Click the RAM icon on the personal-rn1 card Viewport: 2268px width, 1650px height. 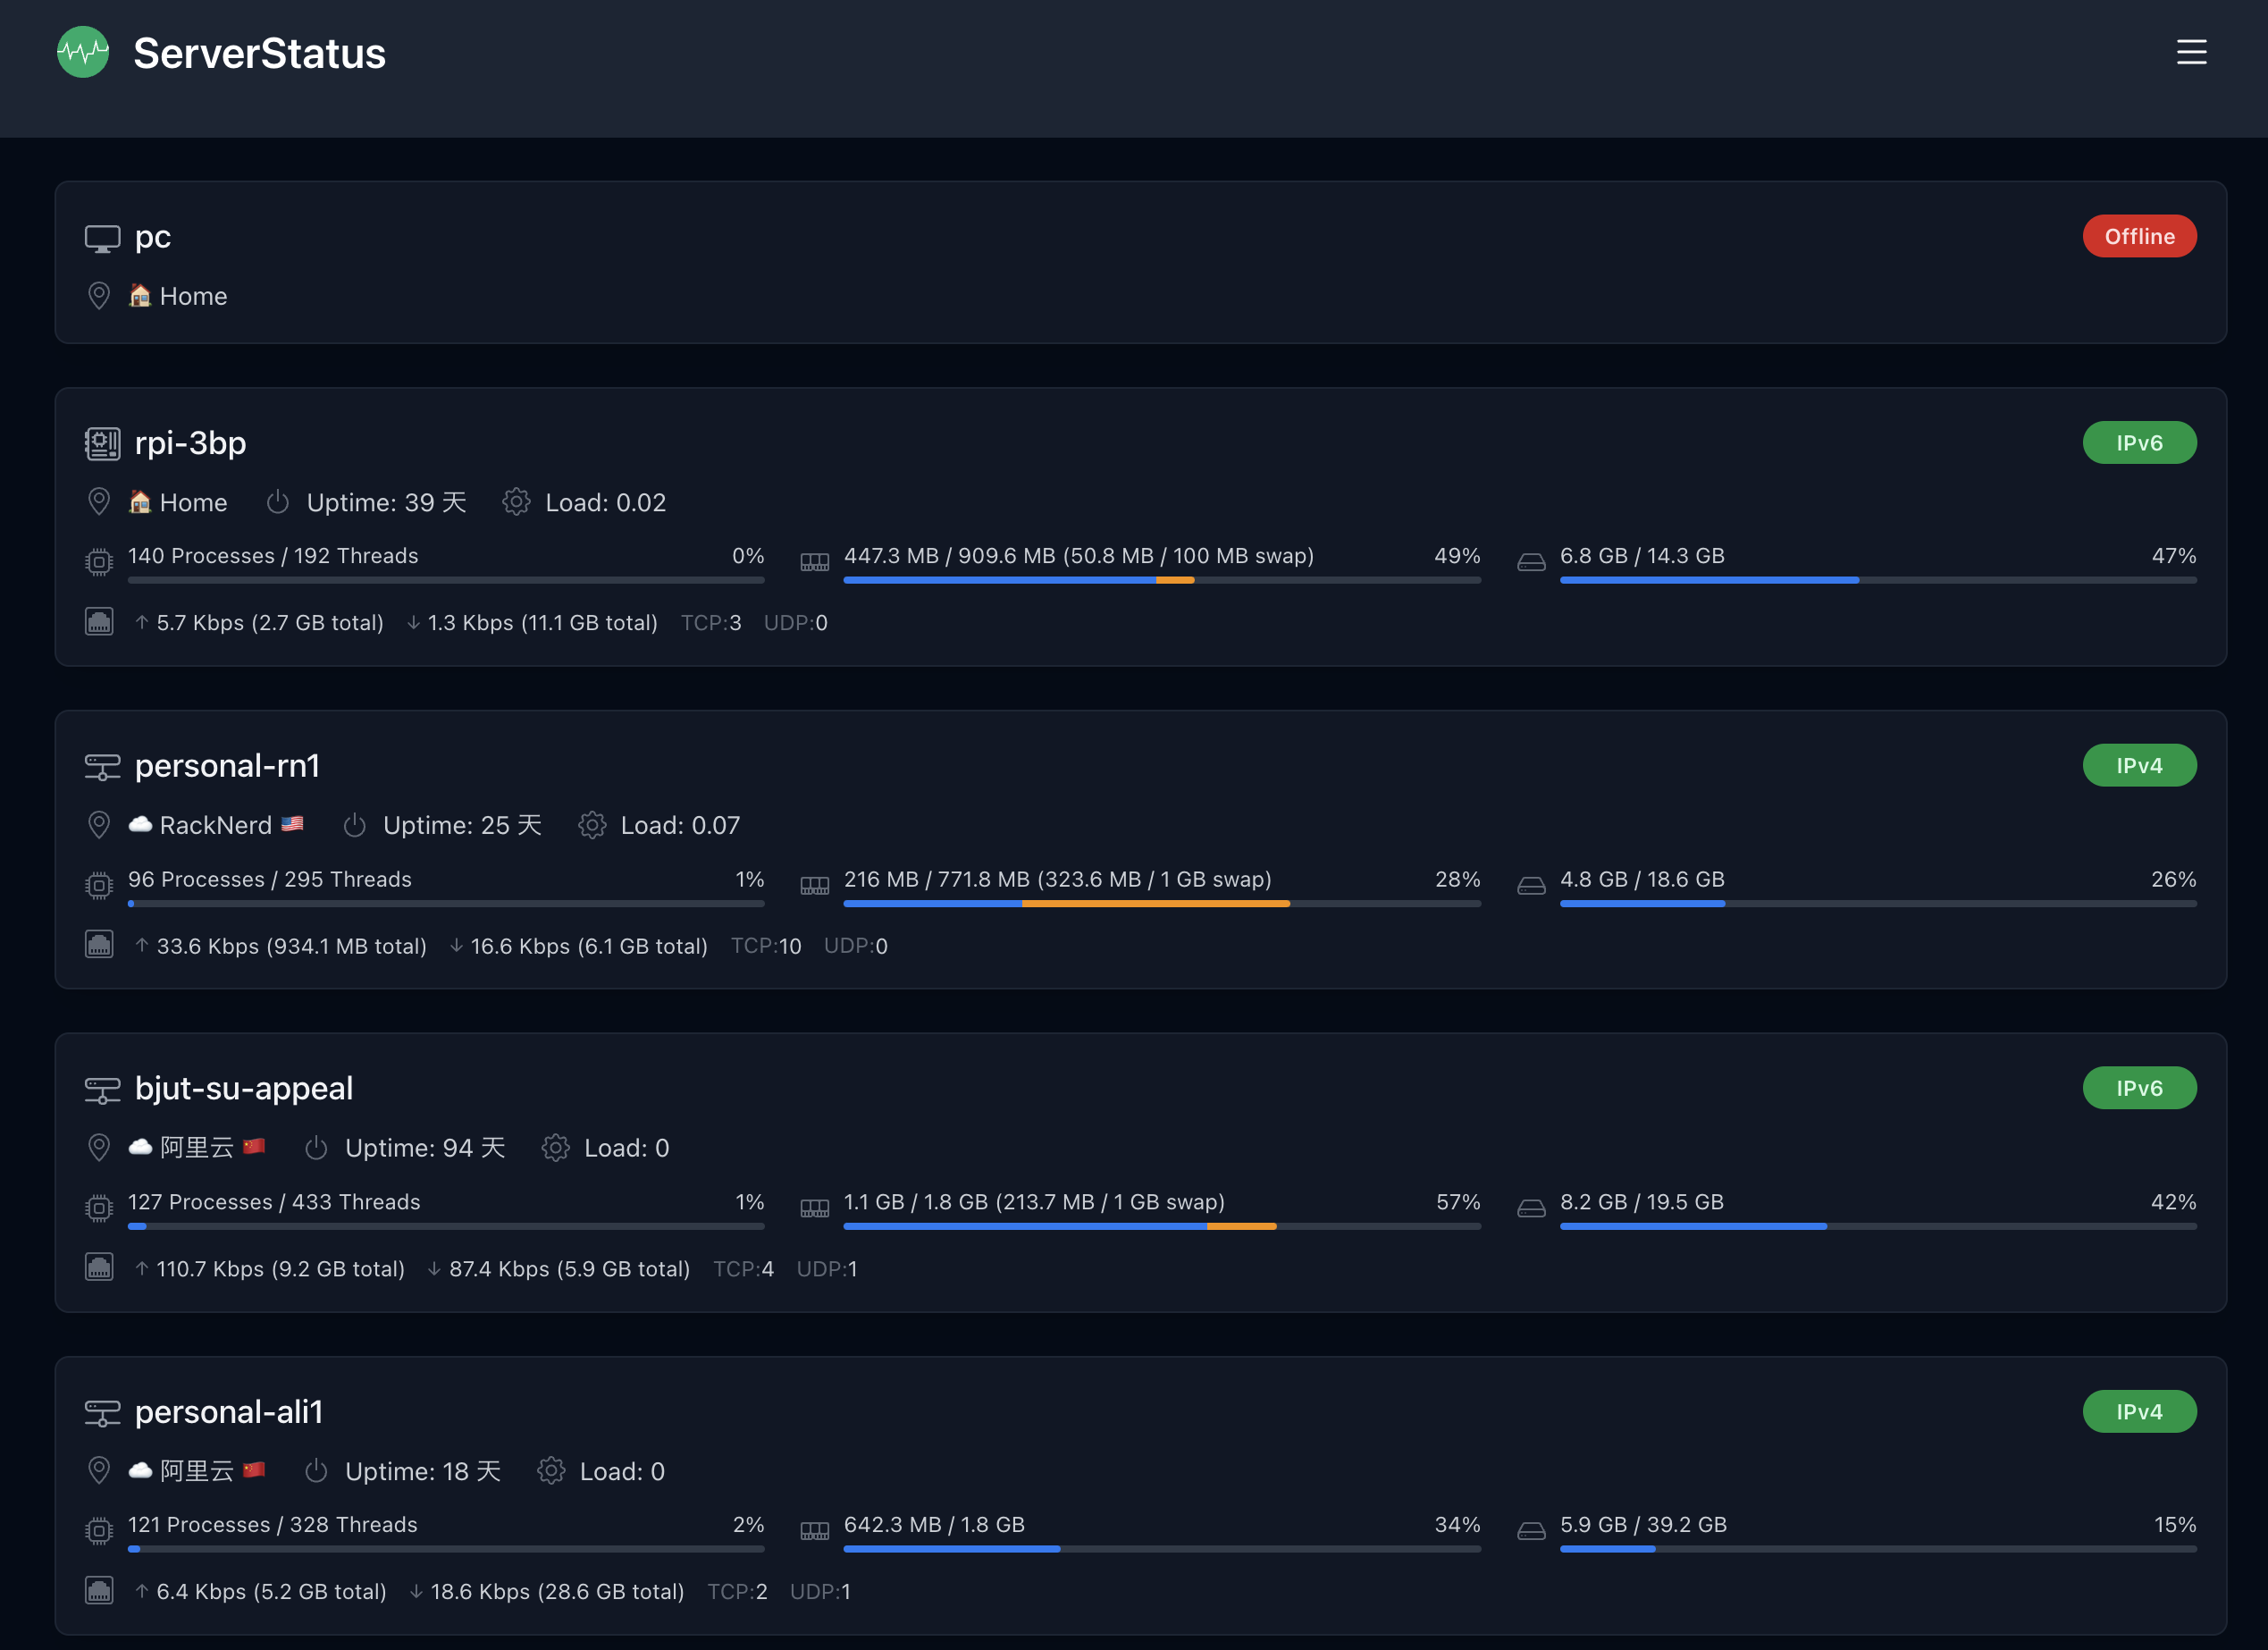(817, 885)
